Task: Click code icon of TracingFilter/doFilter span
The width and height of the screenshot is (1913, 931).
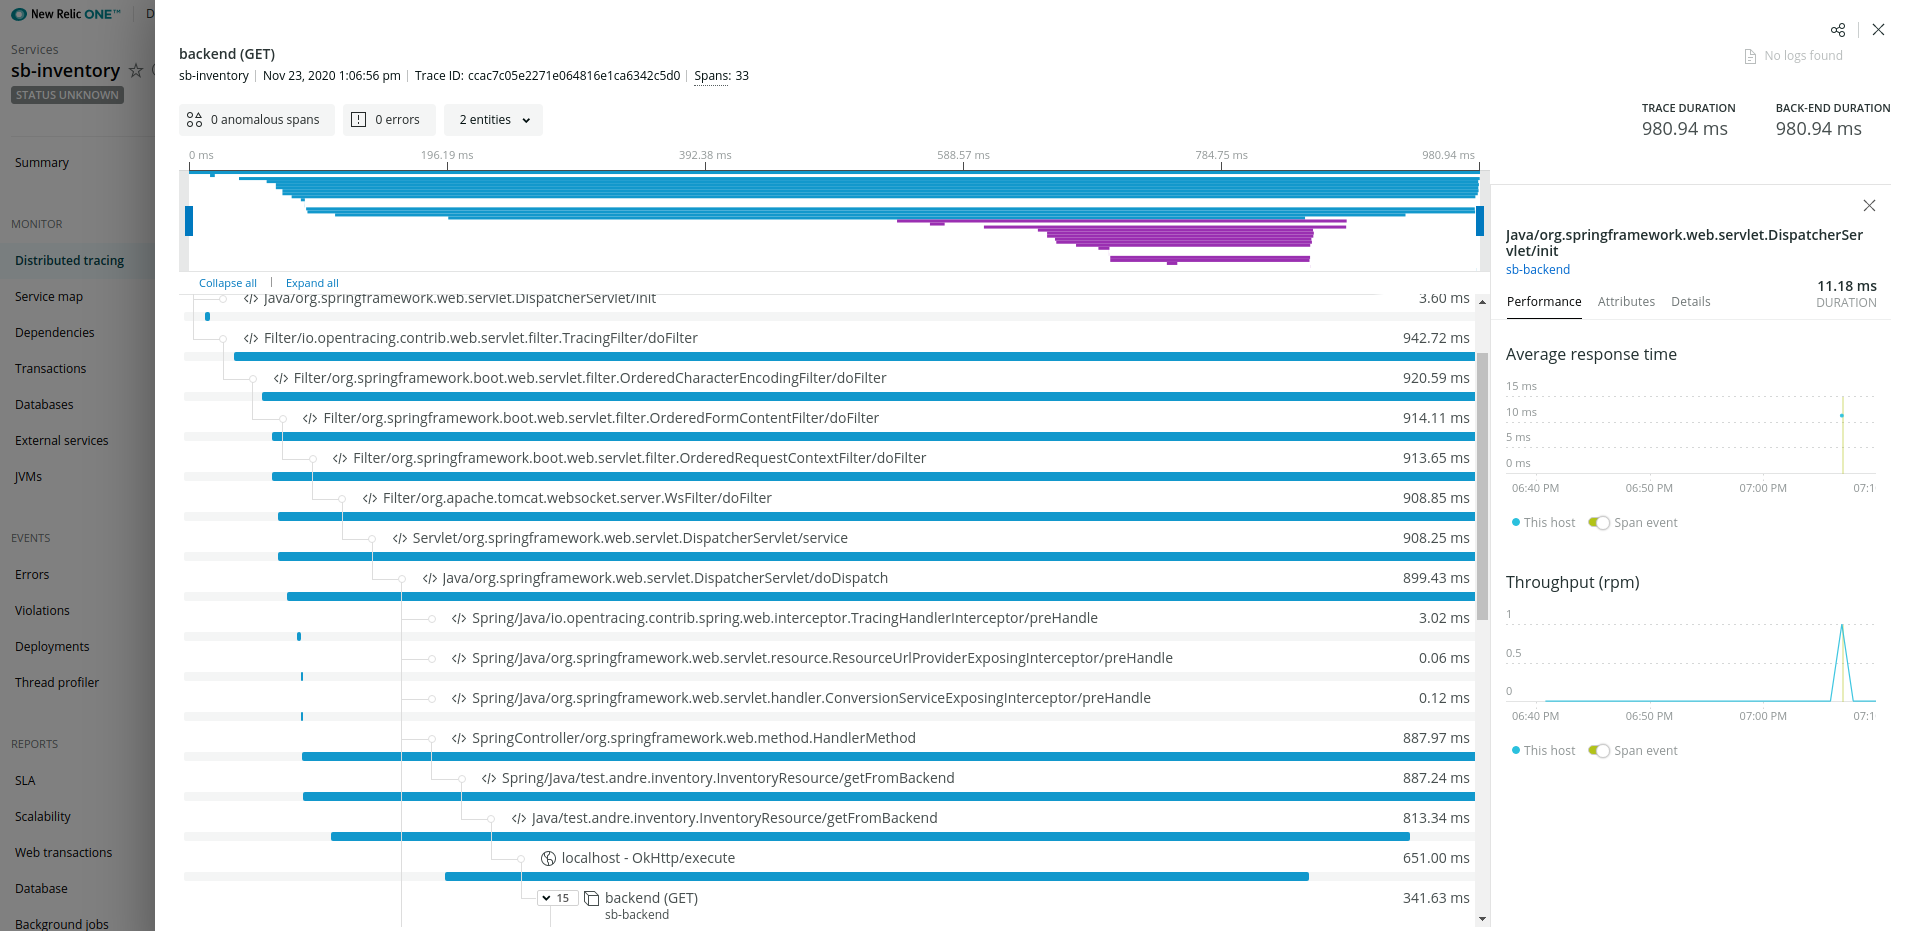Action: click(251, 339)
